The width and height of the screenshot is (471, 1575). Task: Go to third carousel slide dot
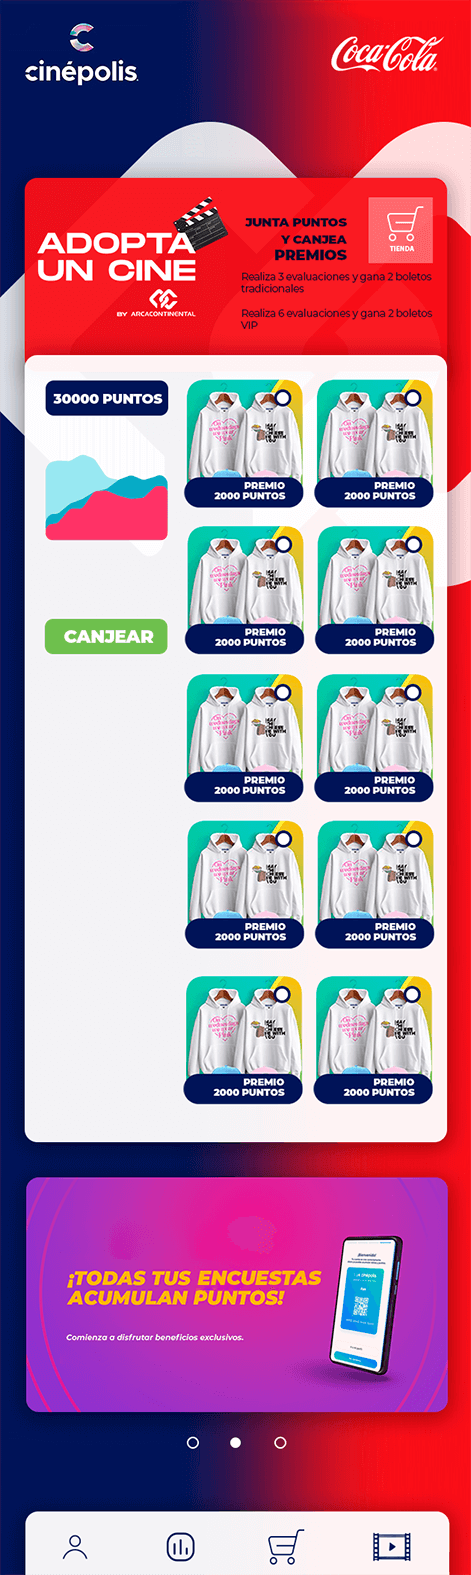click(x=280, y=1443)
